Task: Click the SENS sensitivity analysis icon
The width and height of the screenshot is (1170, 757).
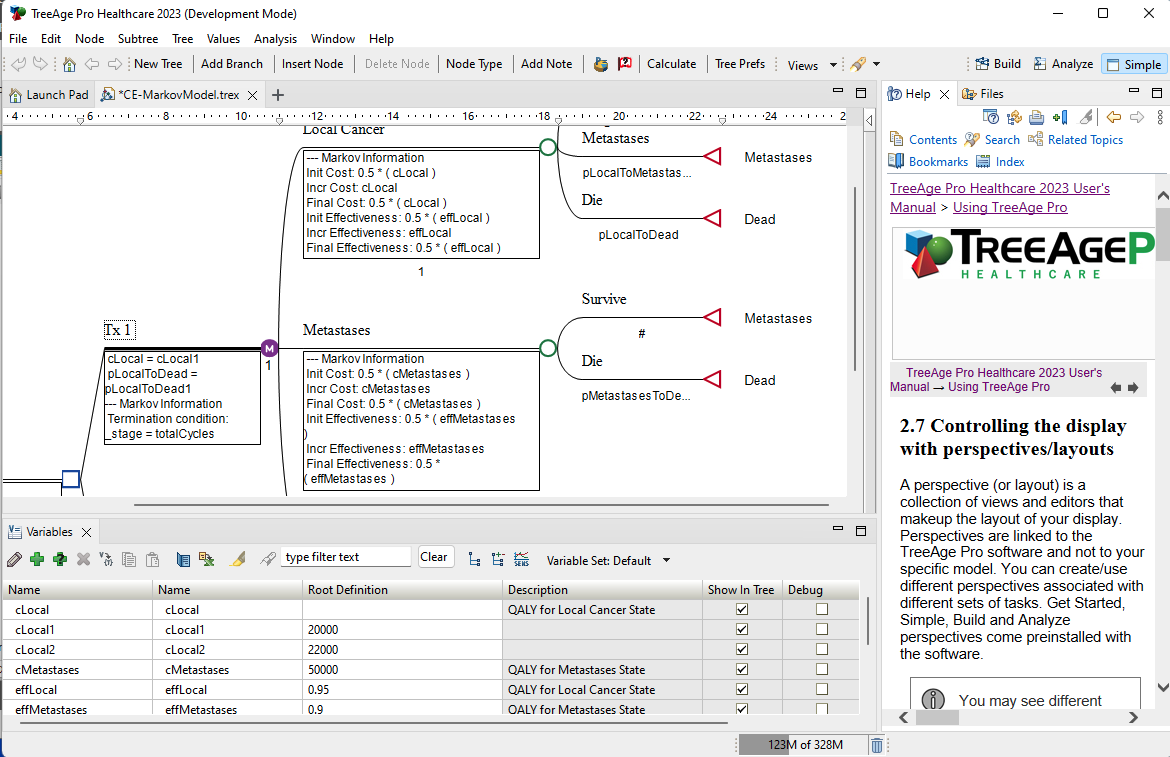Action: pos(522,559)
